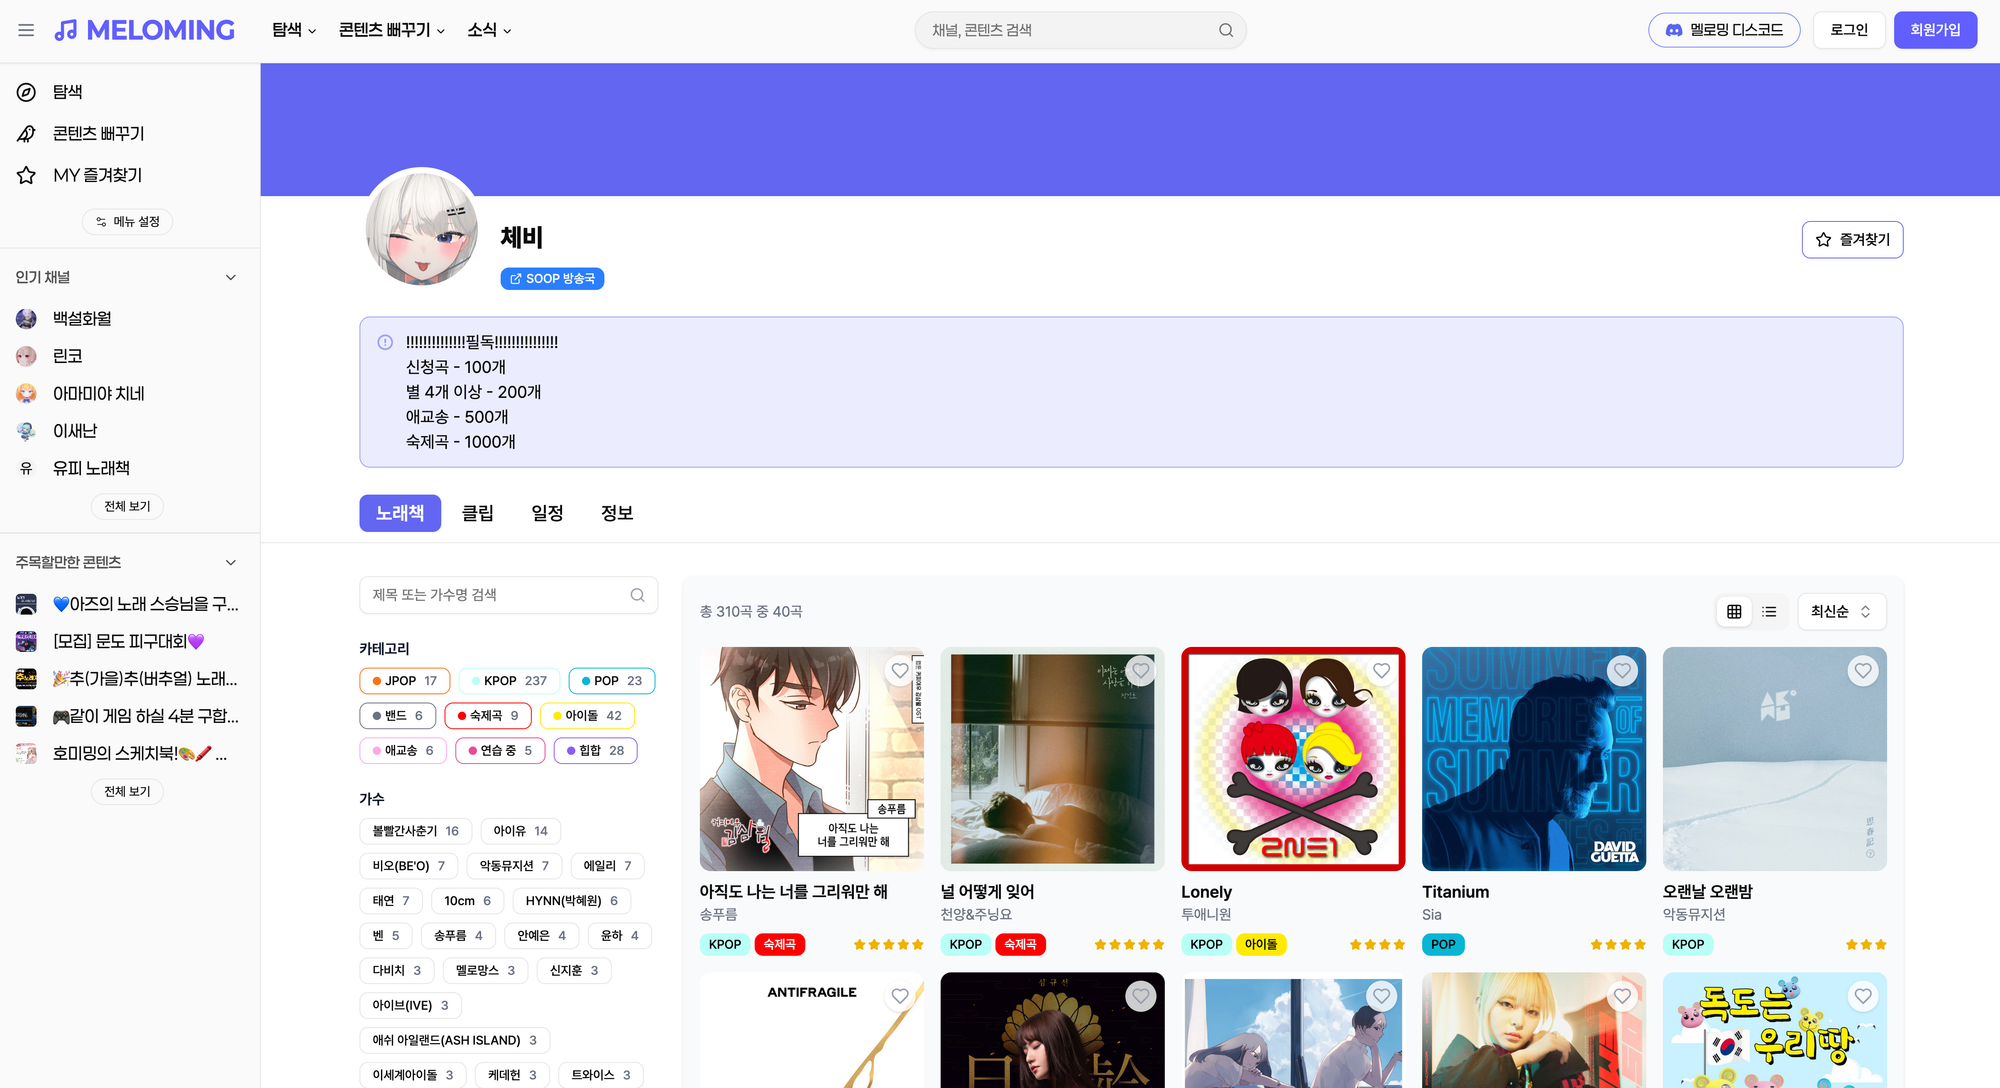
Task: Switch to the 클립 tab
Action: [477, 513]
